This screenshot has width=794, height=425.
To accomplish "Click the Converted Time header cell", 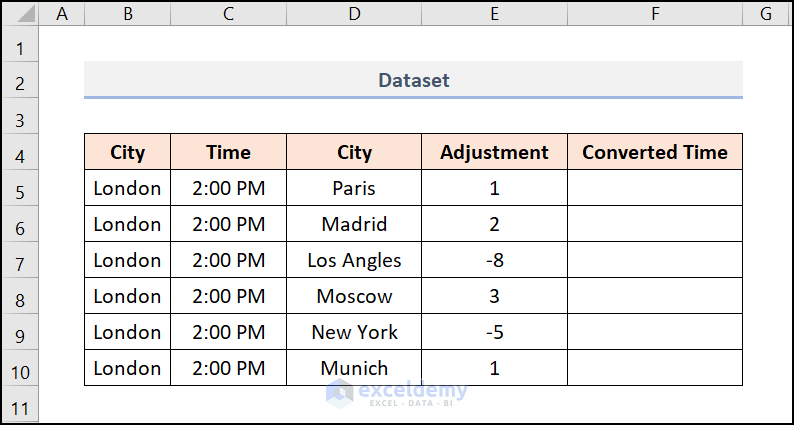I will tap(655, 152).
